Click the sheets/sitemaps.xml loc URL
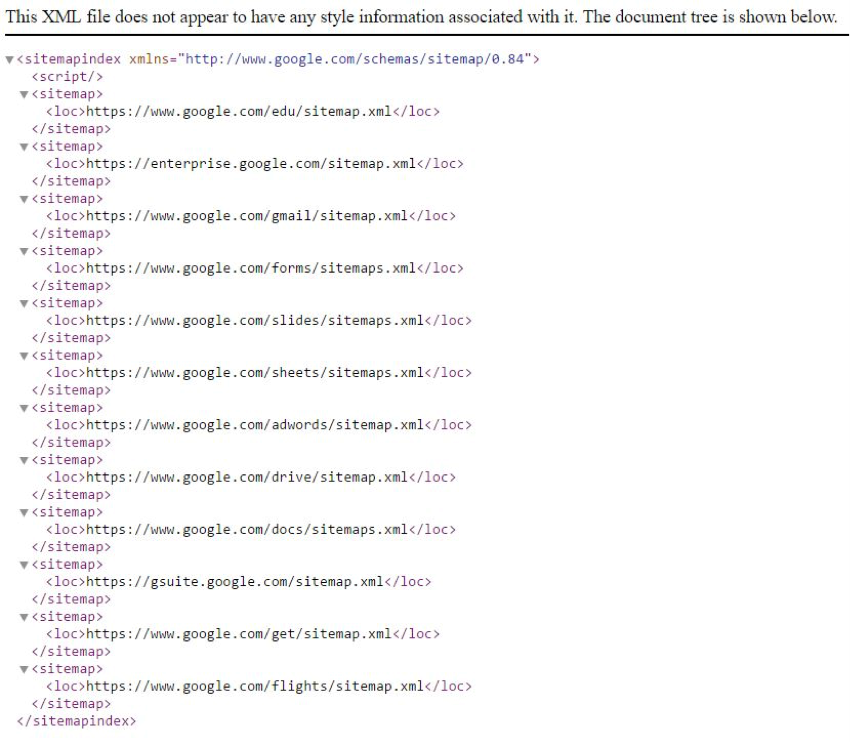 point(255,373)
